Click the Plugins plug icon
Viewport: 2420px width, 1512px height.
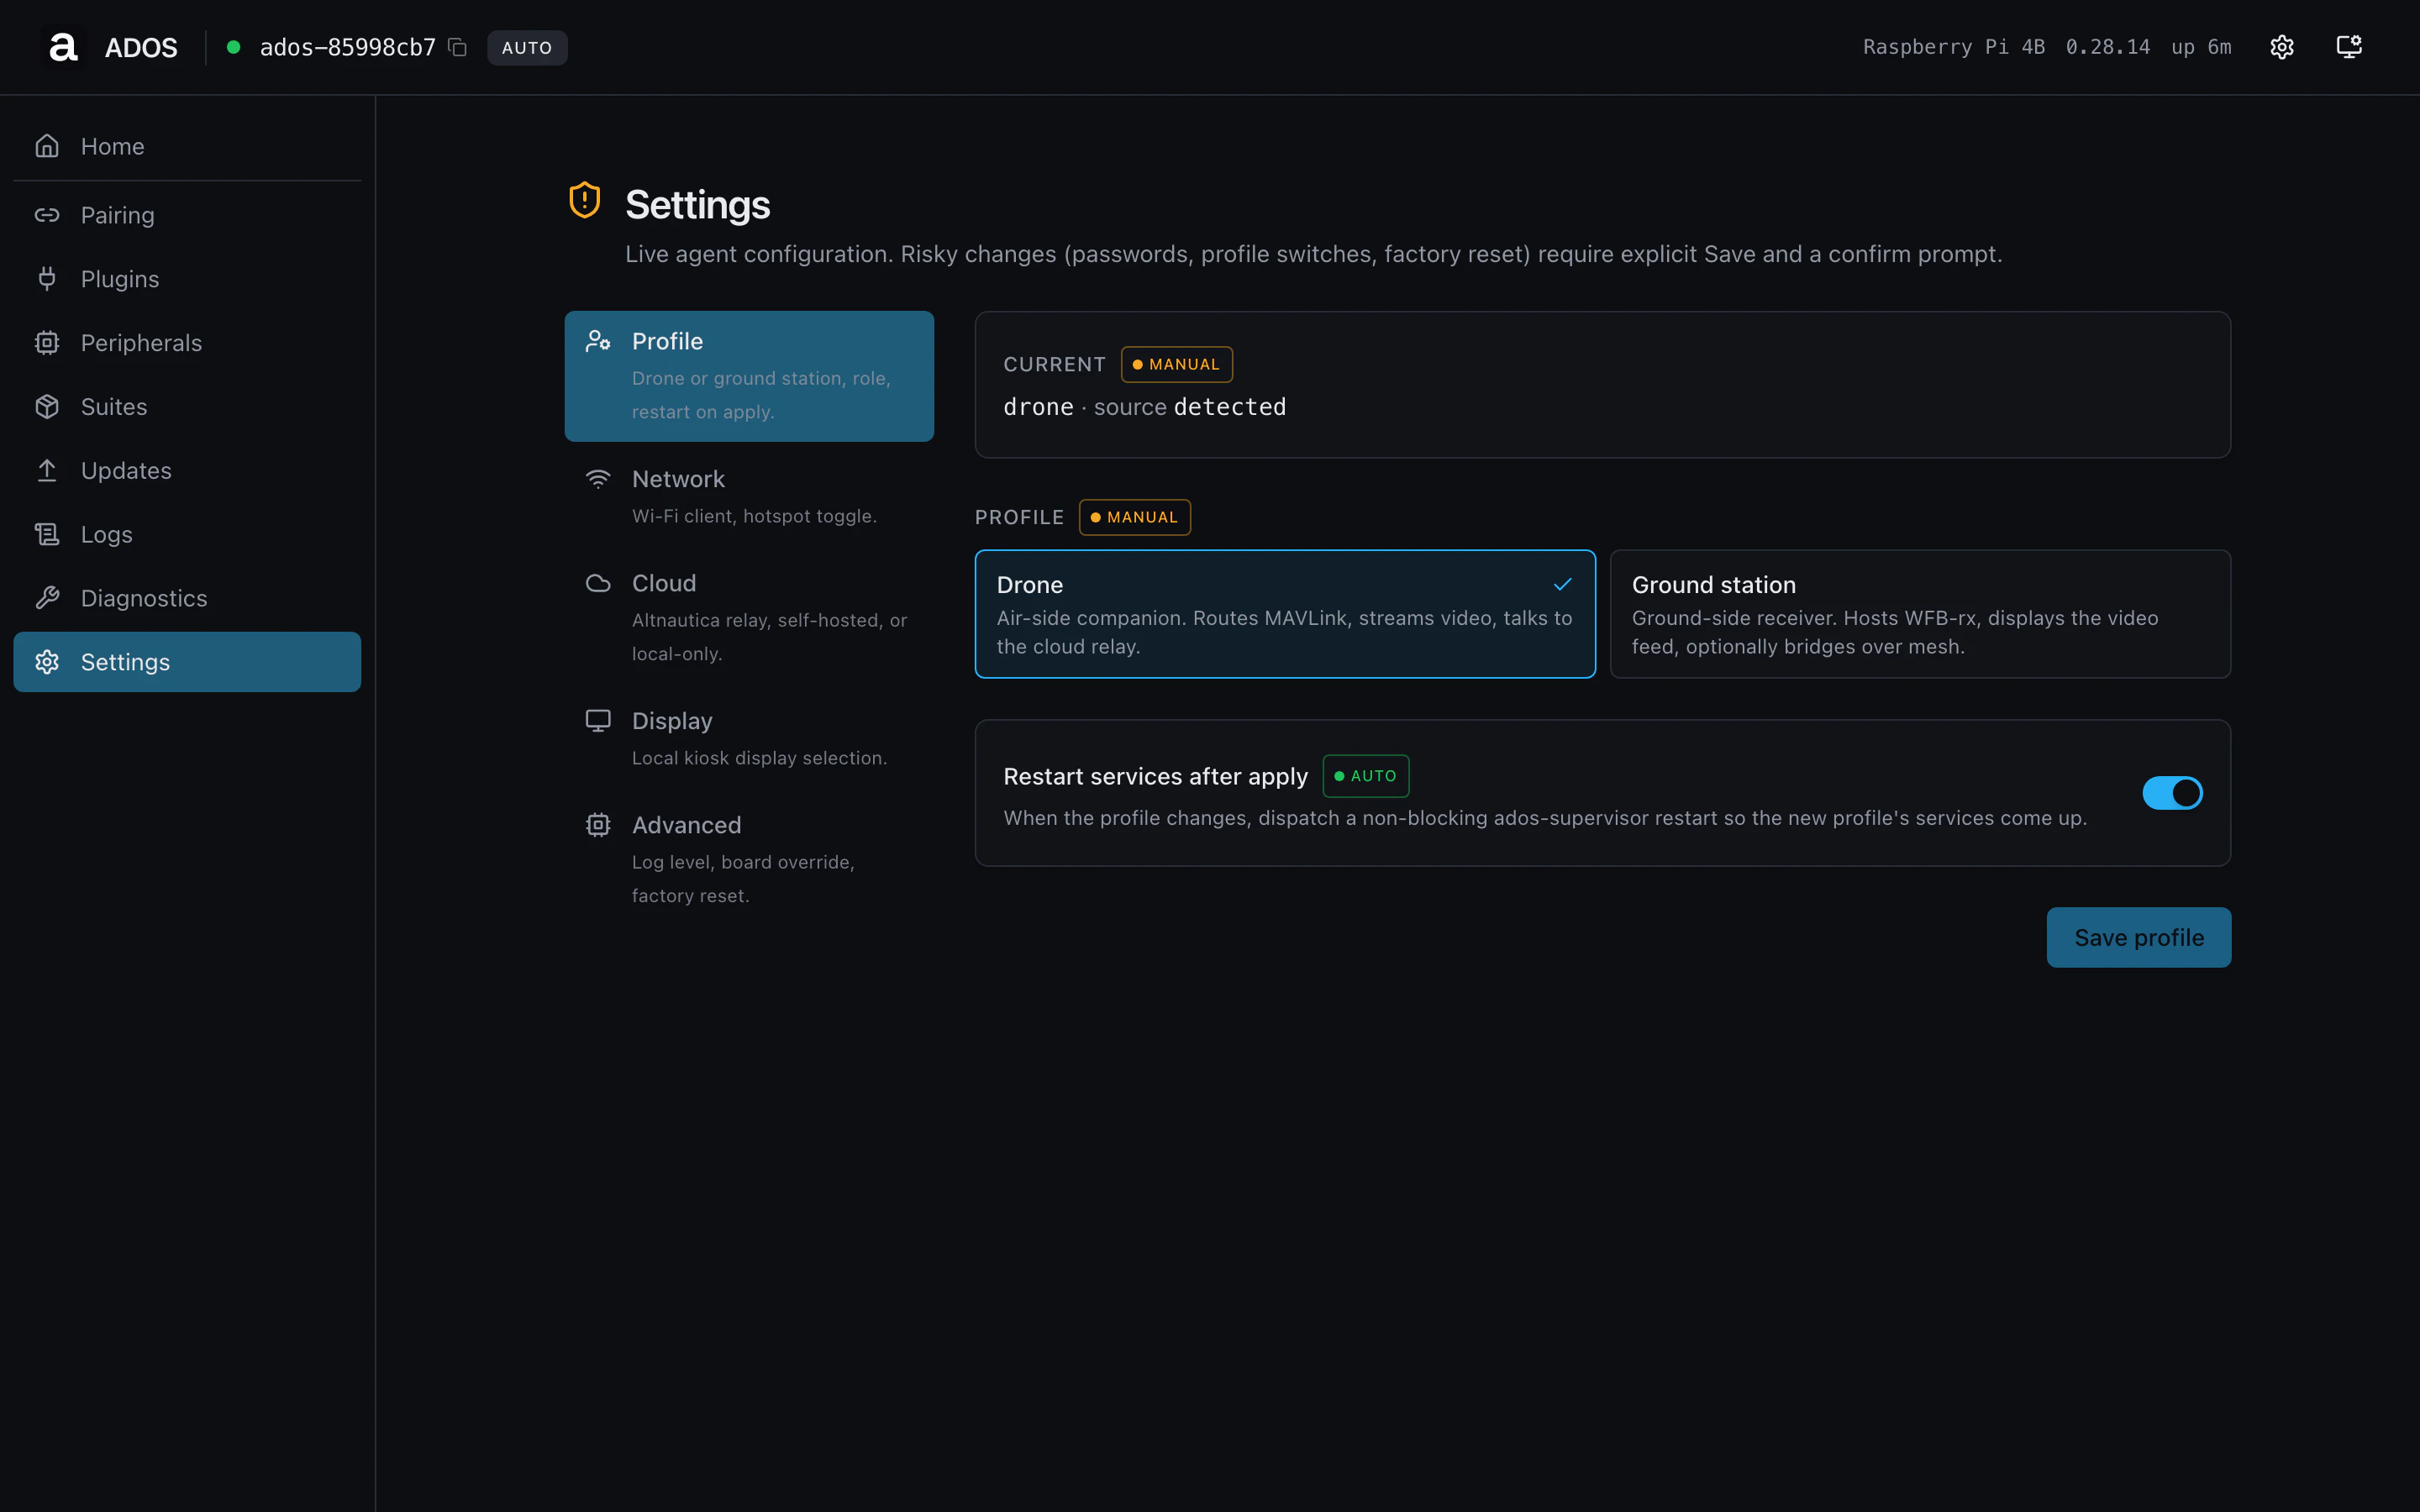(47, 279)
